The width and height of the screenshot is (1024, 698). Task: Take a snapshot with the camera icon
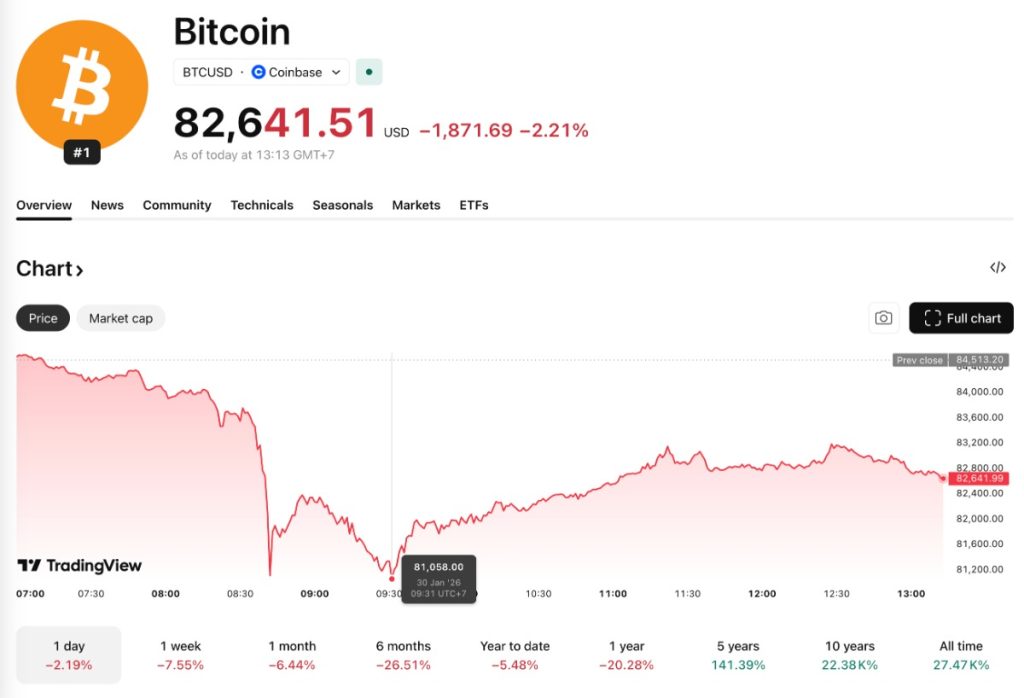click(x=883, y=317)
